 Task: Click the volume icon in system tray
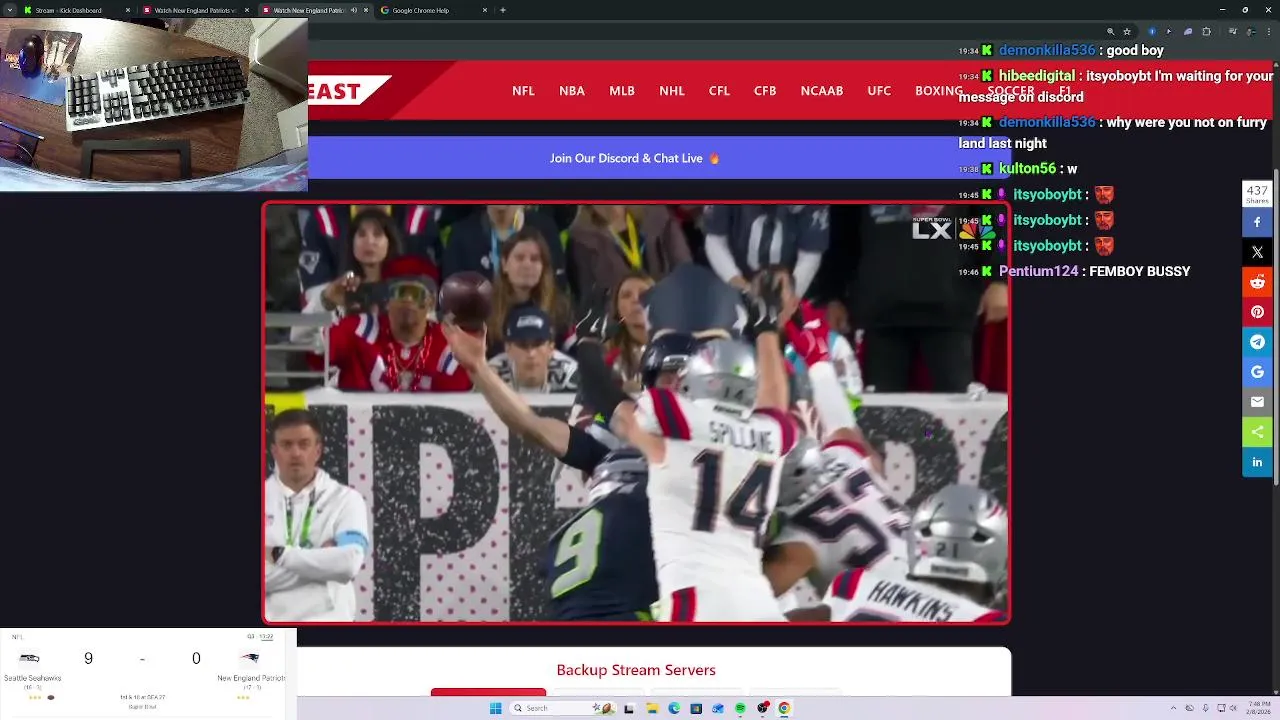click(x=1233, y=708)
